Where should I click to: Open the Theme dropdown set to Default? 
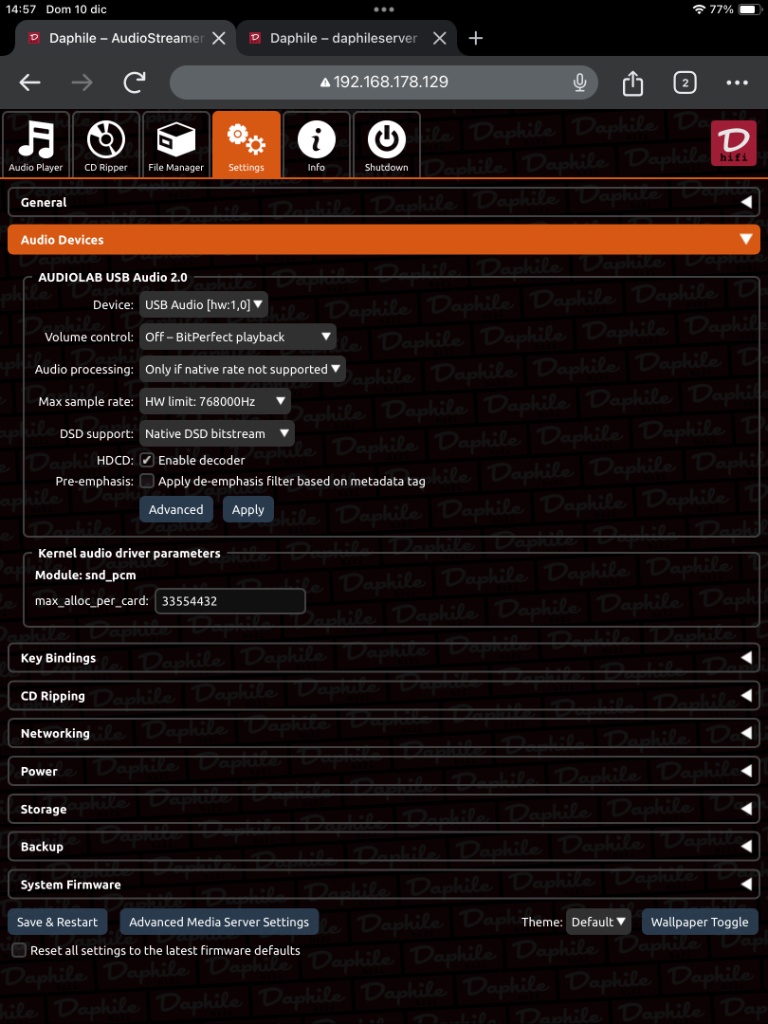click(x=598, y=922)
